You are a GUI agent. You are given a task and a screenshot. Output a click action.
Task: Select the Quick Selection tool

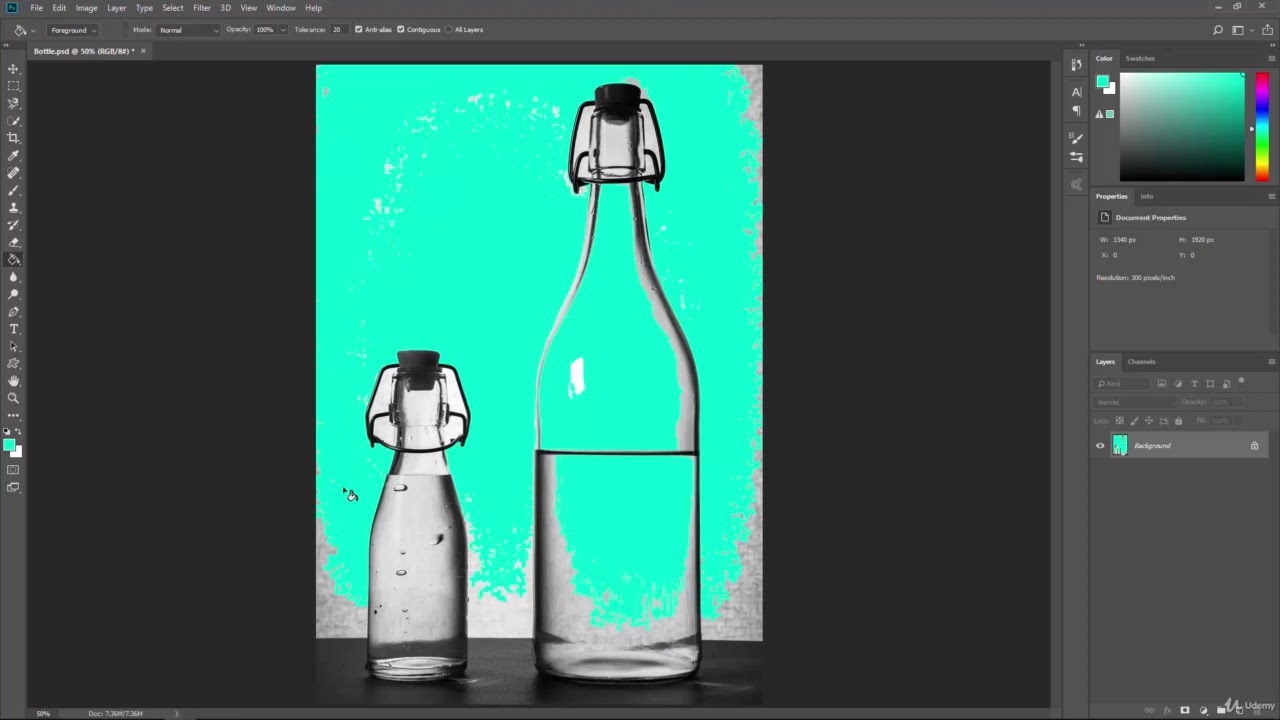coord(13,121)
